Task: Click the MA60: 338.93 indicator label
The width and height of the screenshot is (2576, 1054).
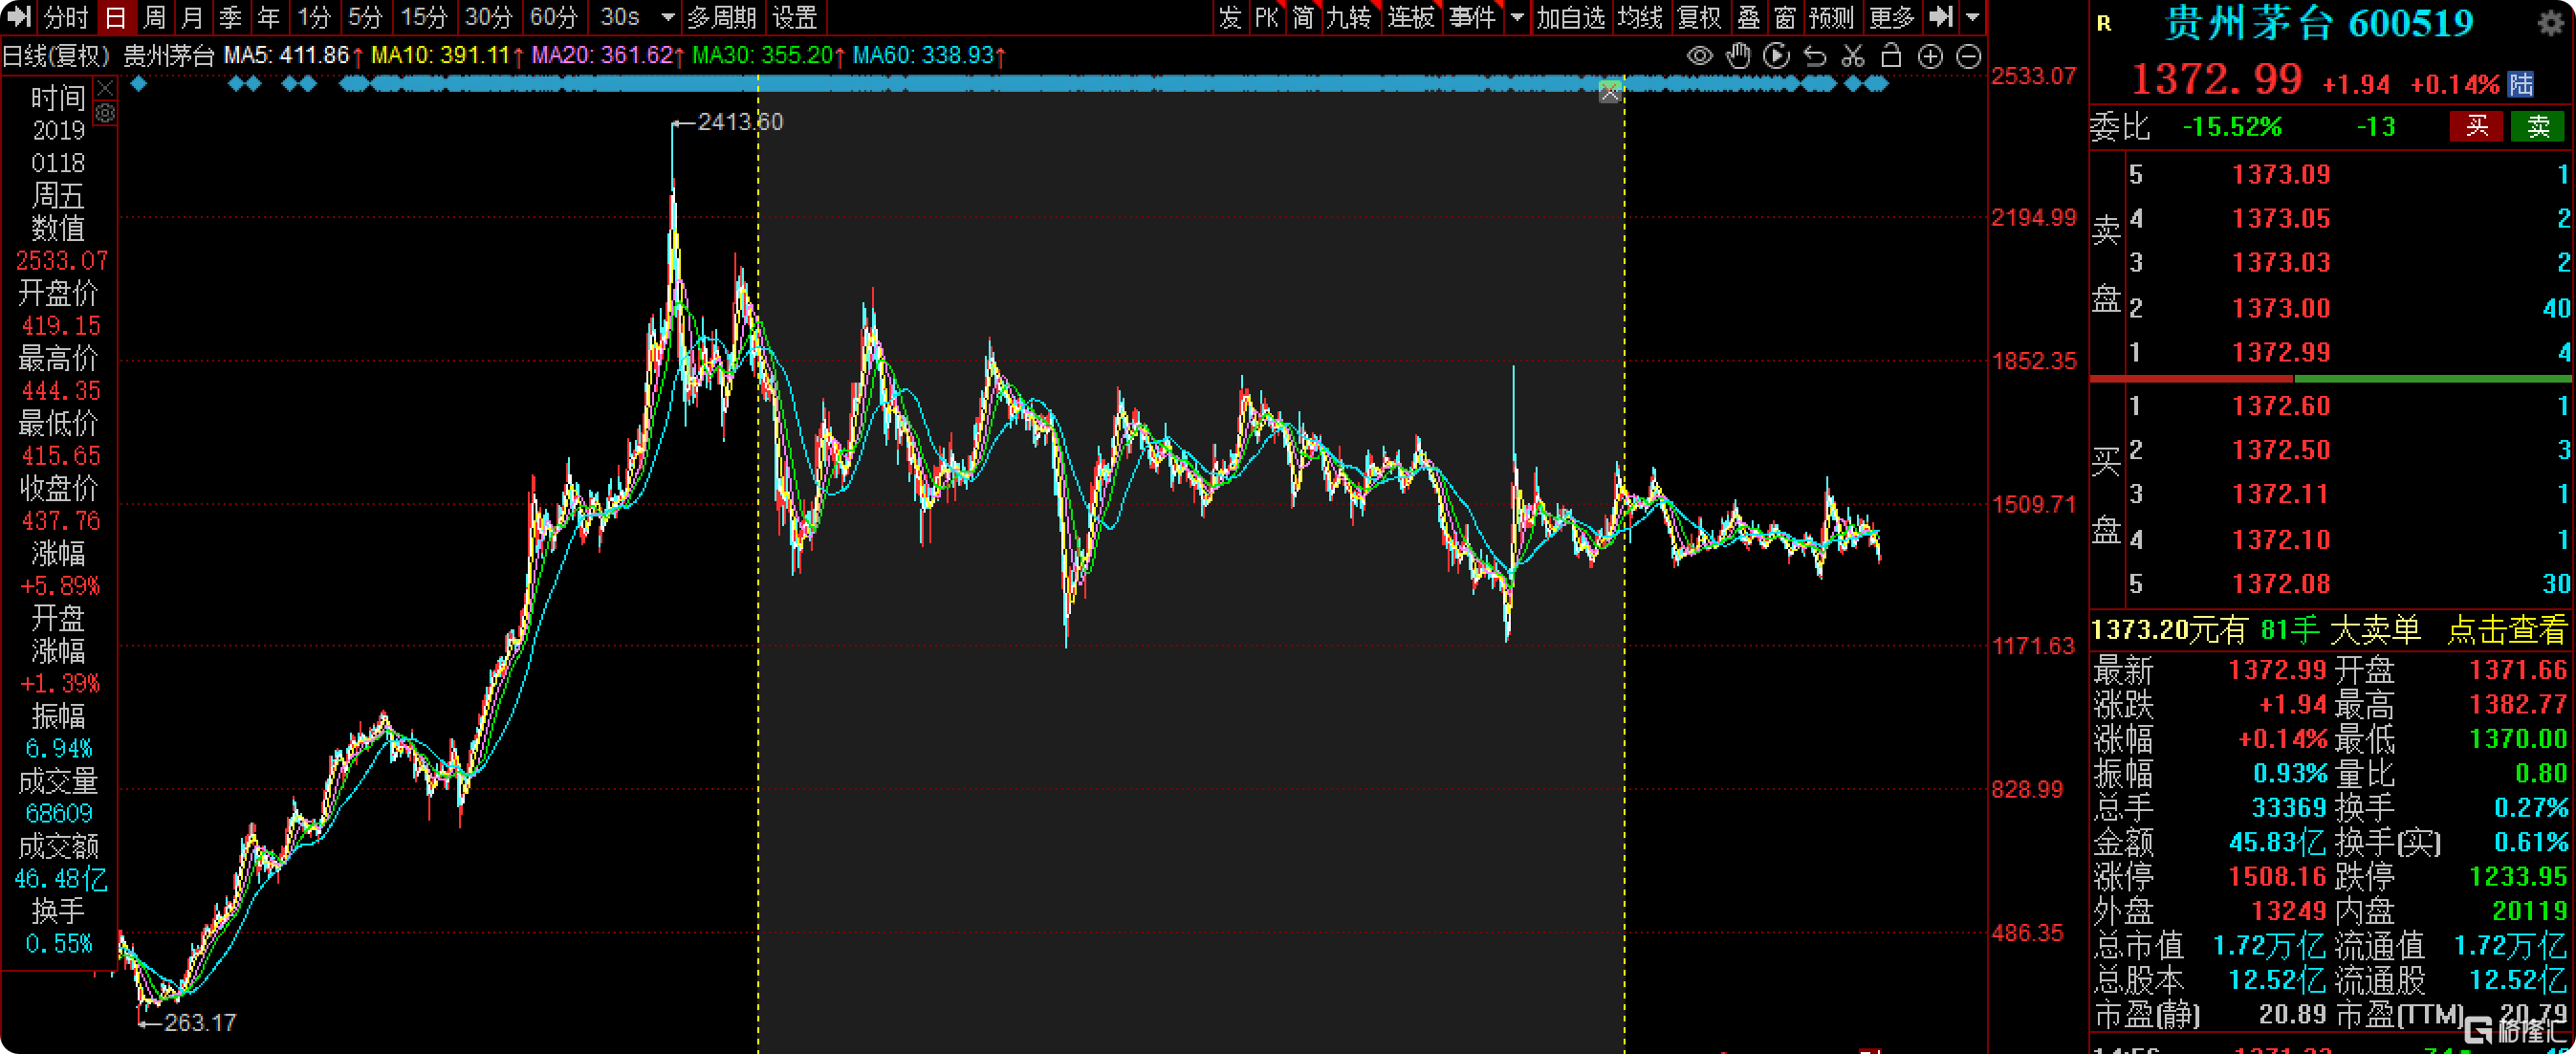Action: 923,55
